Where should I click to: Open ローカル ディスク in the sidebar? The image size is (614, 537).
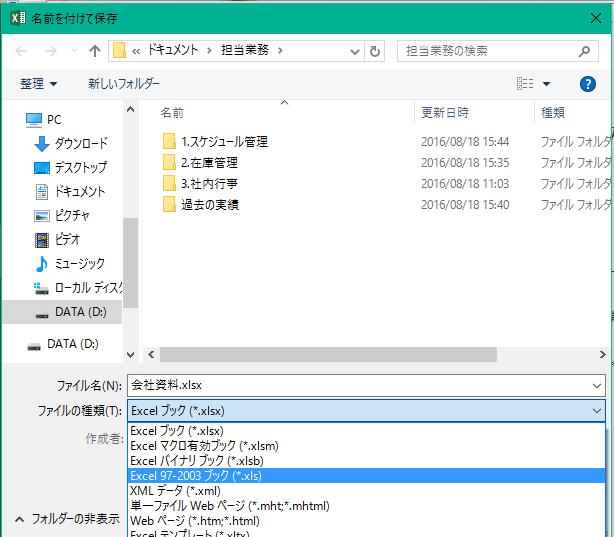click(x=78, y=288)
